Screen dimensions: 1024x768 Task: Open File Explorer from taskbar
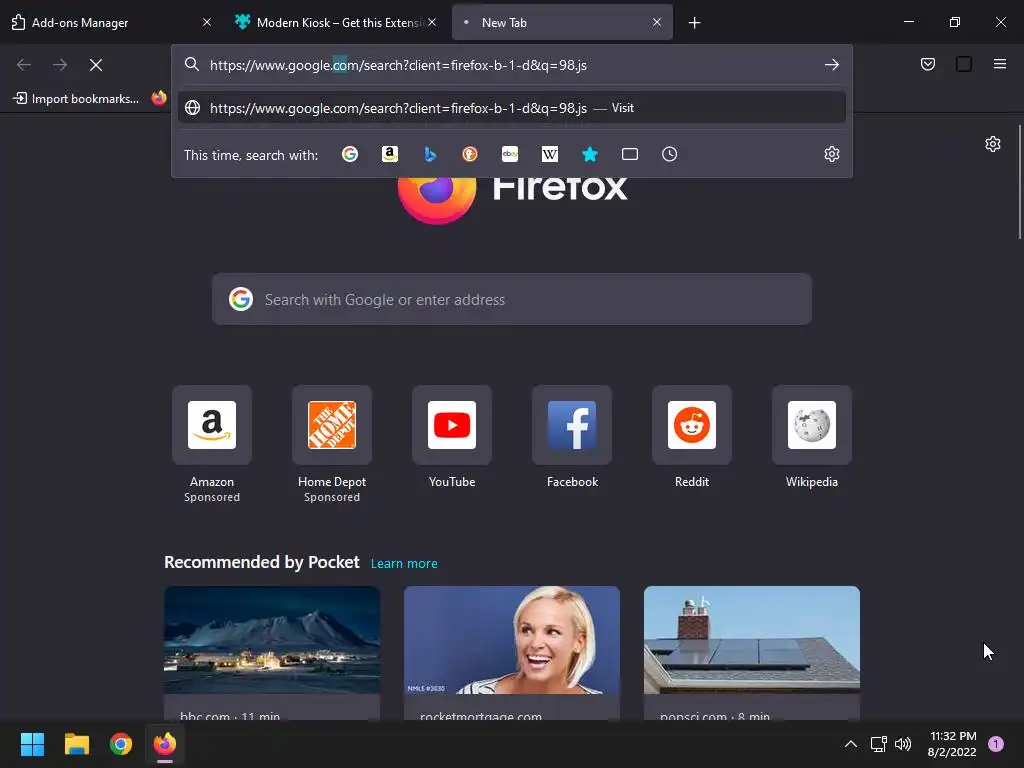pos(76,744)
